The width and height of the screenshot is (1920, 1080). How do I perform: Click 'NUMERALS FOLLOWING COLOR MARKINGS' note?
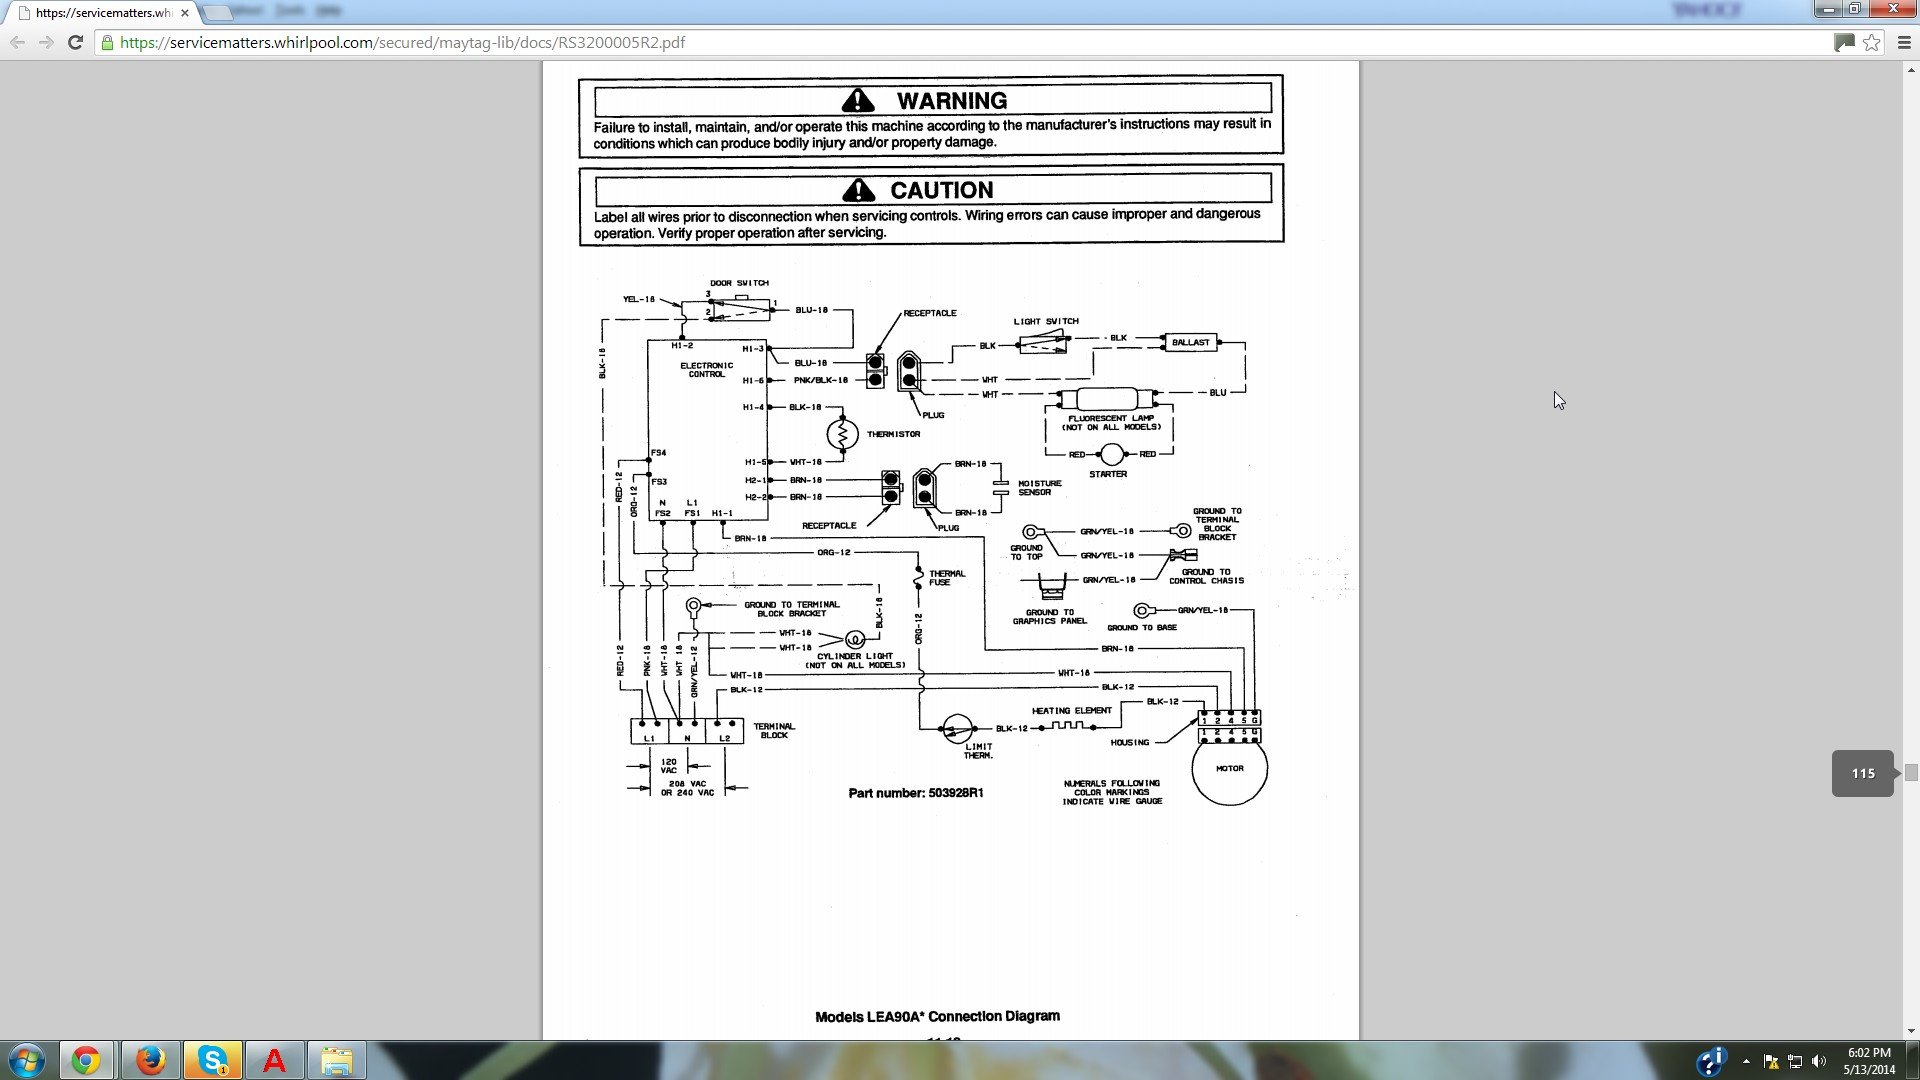(1112, 792)
